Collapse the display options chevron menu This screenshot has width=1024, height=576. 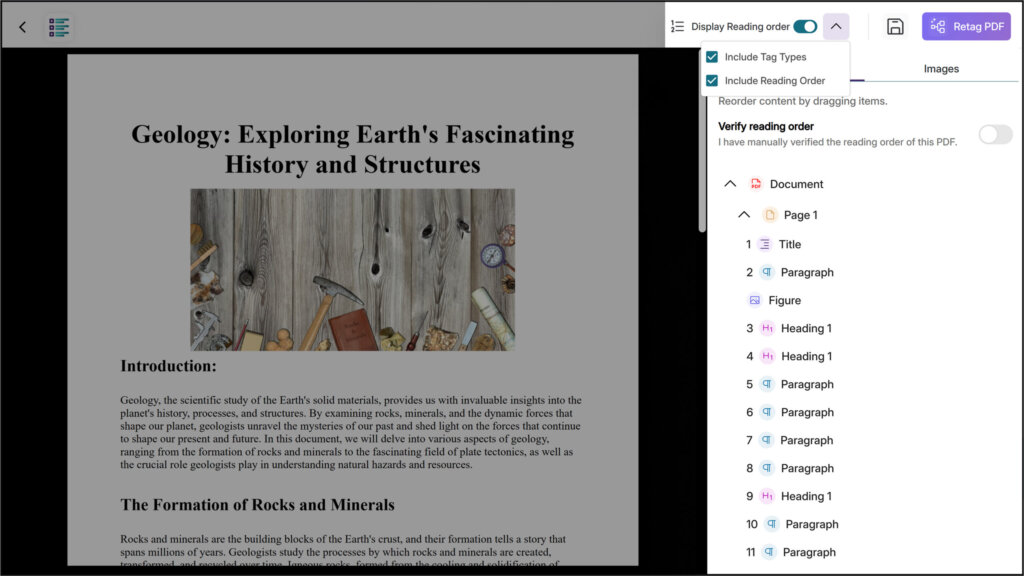click(836, 27)
